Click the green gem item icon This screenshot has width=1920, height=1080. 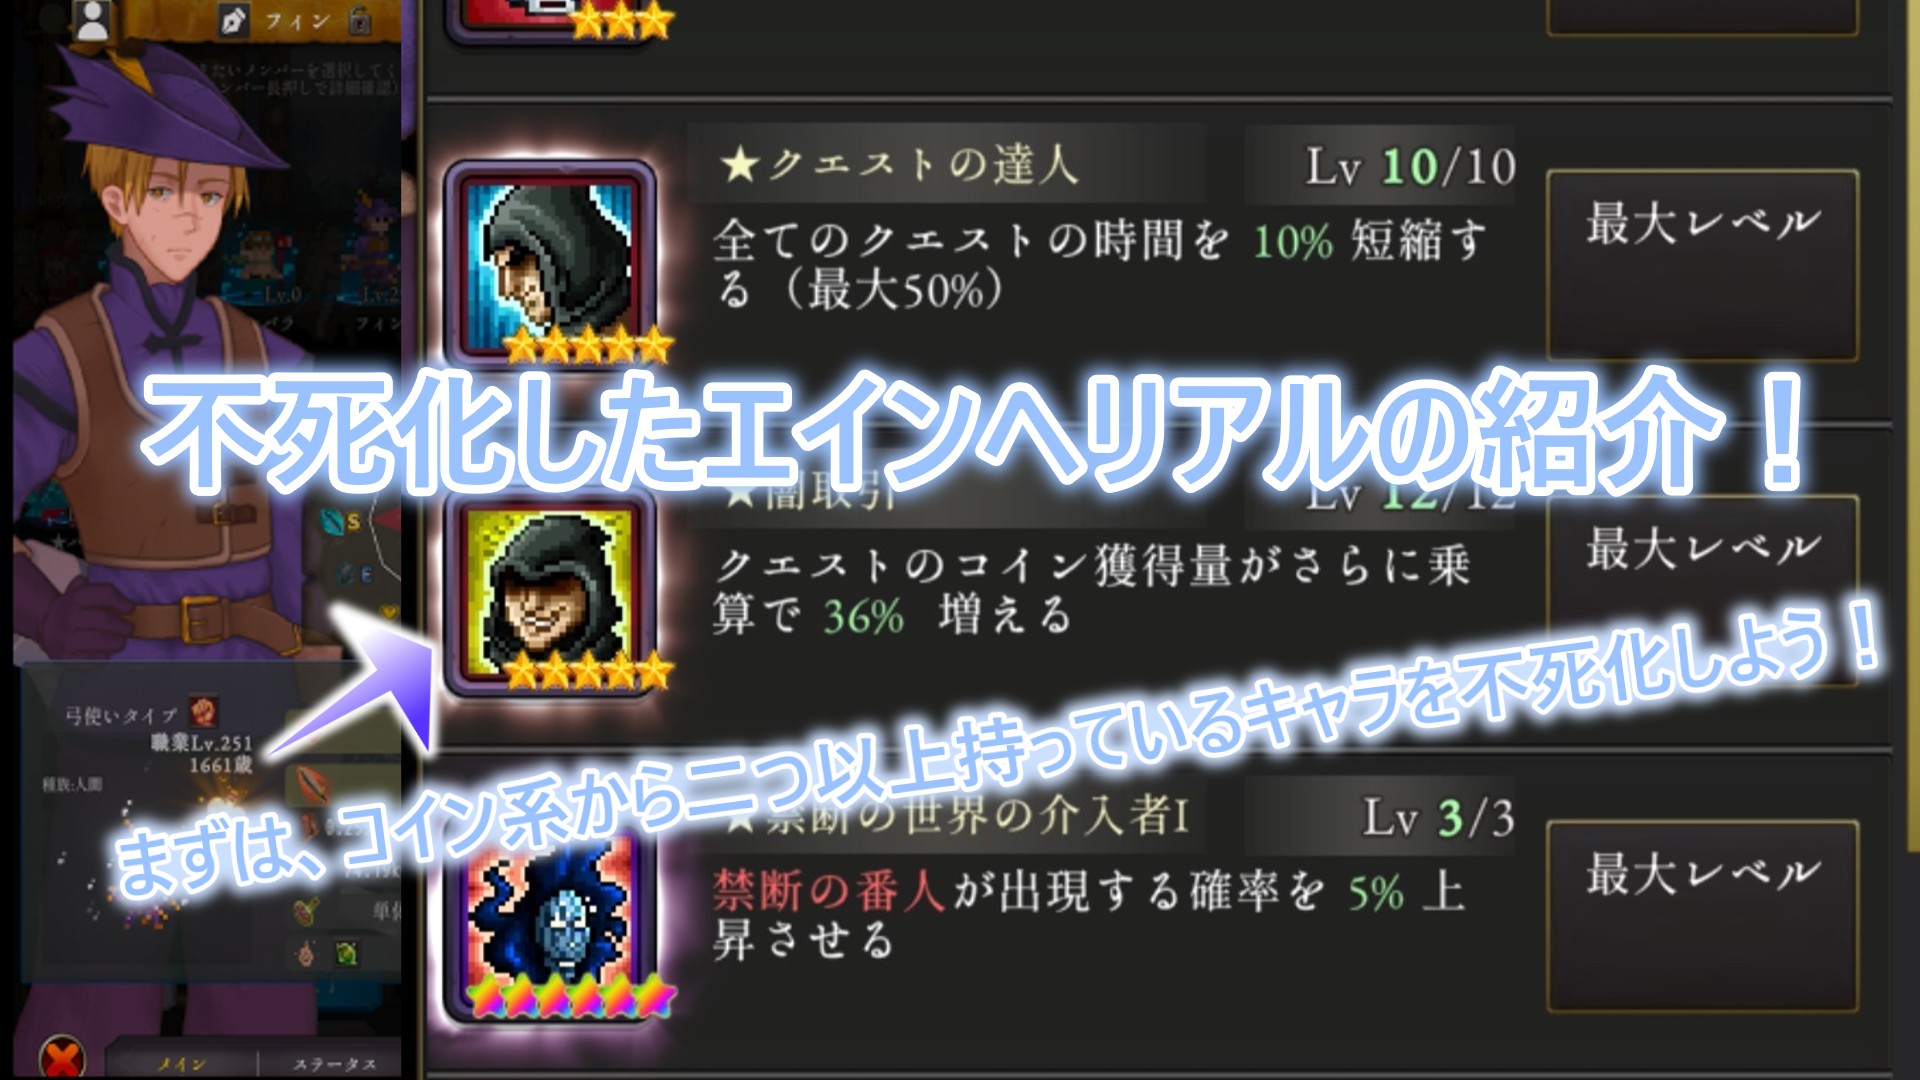tap(346, 953)
